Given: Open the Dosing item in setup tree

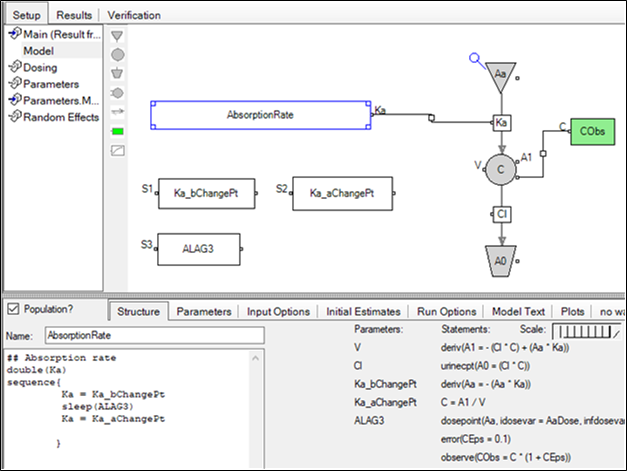Looking at the screenshot, I should pos(40,67).
